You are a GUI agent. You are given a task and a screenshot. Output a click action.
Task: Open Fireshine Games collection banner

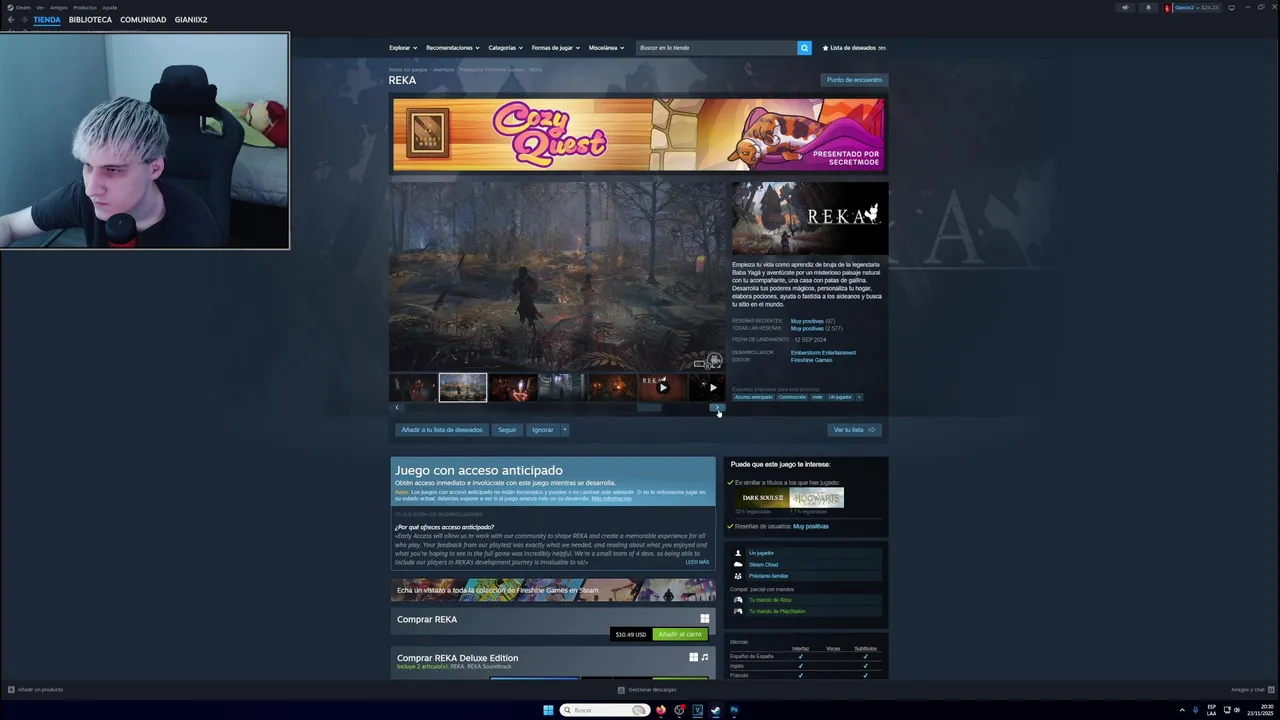(x=553, y=590)
